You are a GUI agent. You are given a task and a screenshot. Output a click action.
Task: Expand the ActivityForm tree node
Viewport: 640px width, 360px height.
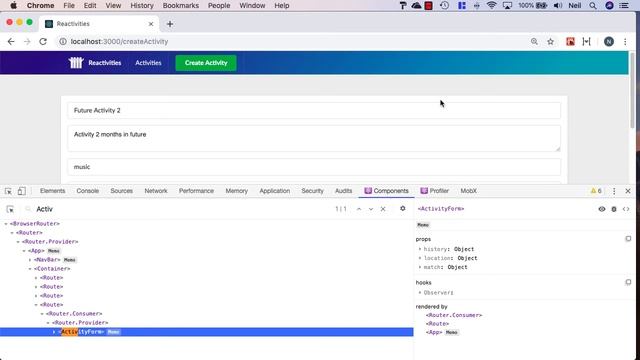tap(54, 332)
